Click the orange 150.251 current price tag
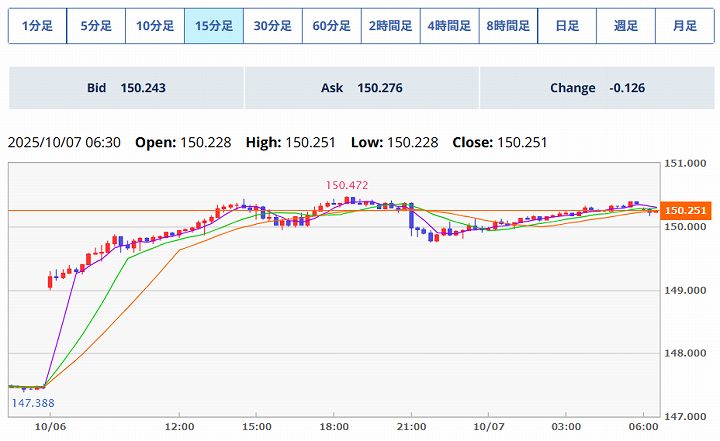This screenshot has height=441, width=720. [686, 211]
